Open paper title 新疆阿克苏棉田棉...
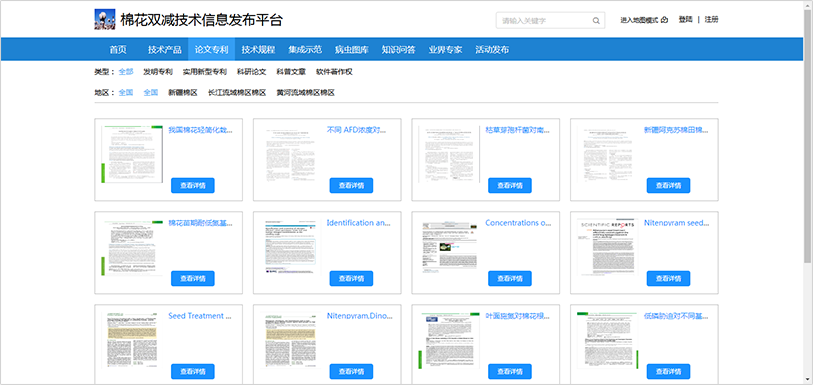 (677, 130)
